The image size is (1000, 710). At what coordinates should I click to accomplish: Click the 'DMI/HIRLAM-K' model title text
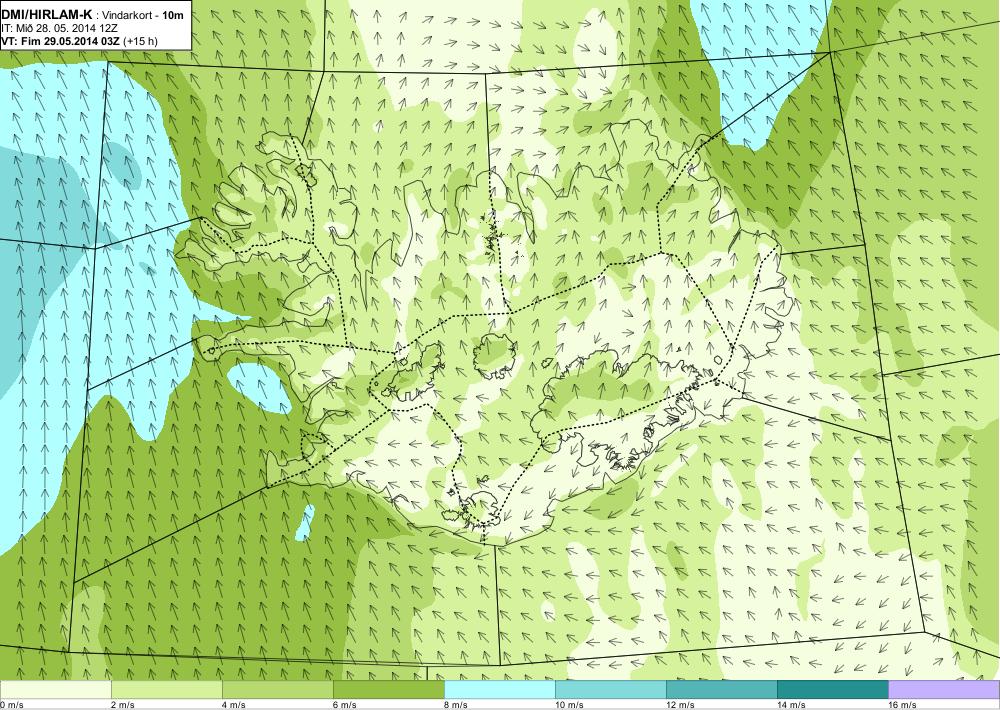tap(47, 13)
